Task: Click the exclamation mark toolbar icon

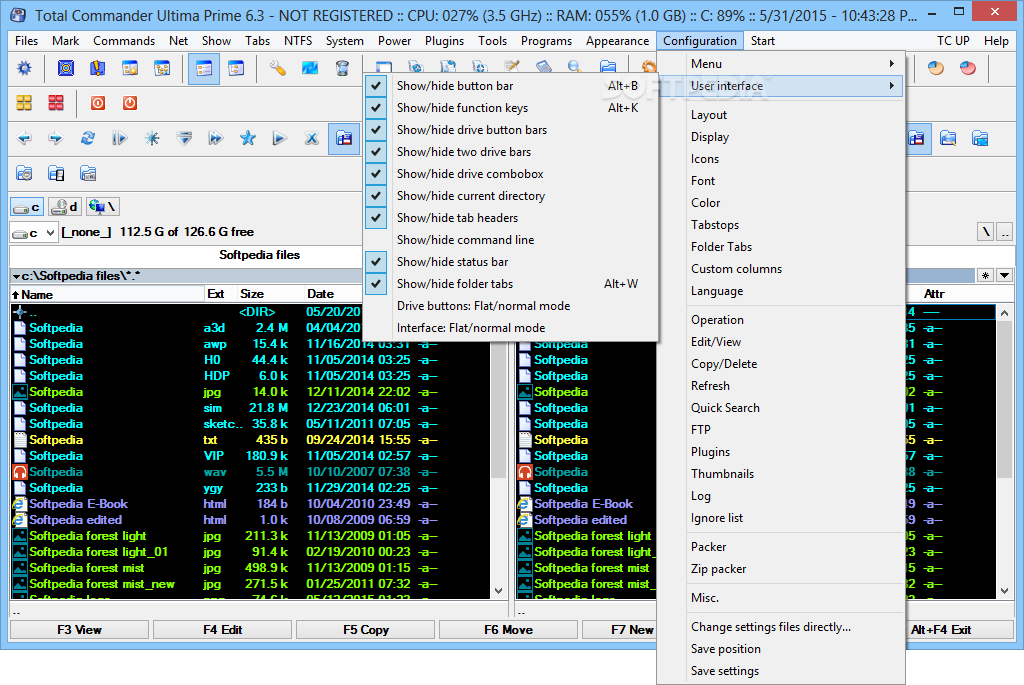Action: tap(97, 68)
